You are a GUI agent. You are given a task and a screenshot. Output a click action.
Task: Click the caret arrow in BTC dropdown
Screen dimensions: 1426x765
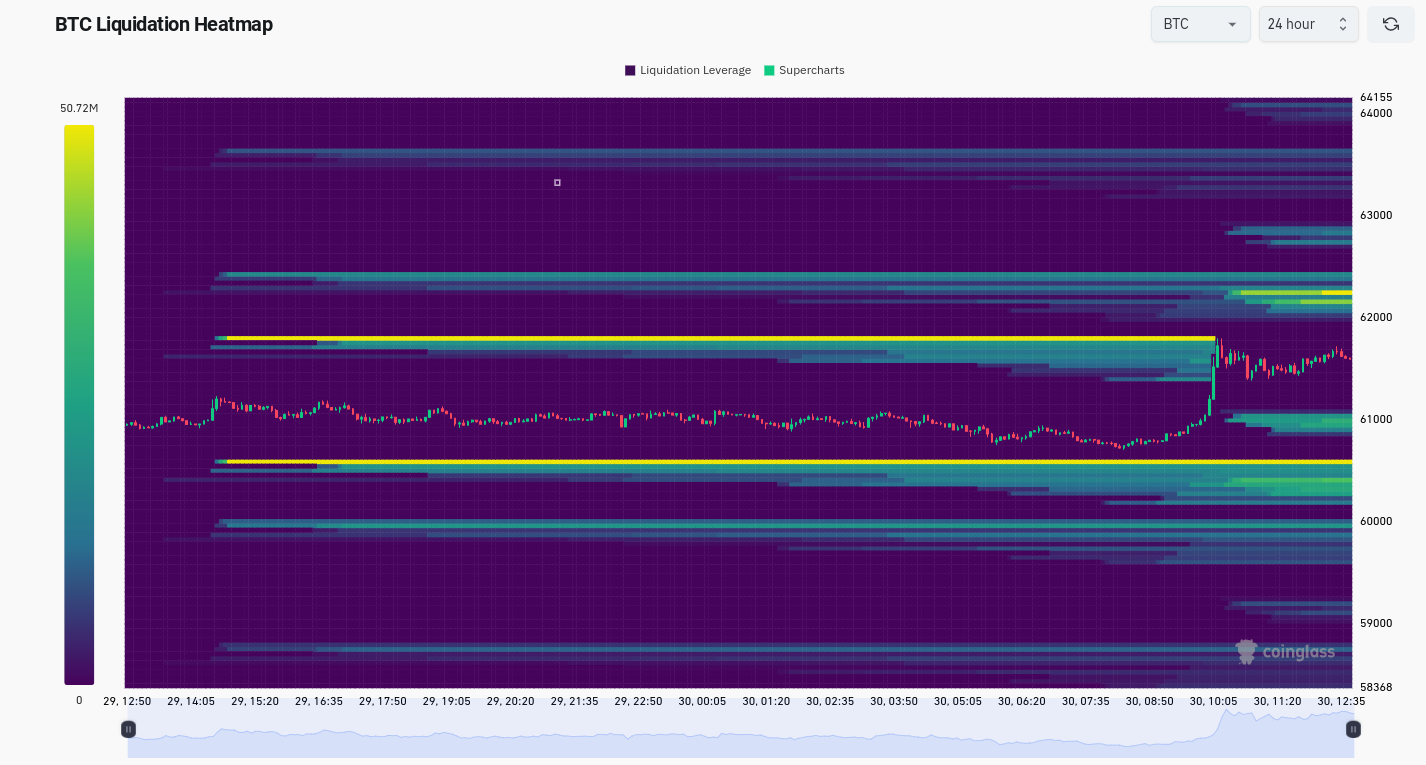click(x=1232, y=25)
